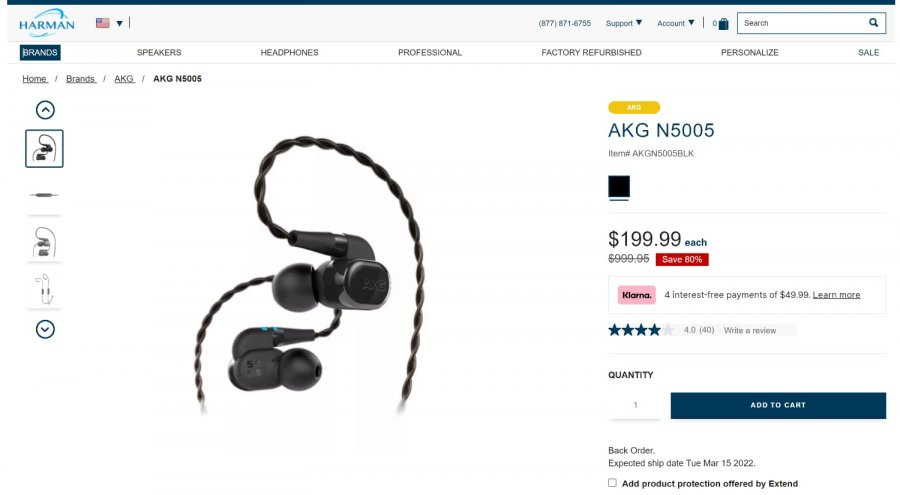Select the inline remote cable thumbnail
This screenshot has height=495, width=900.
[44, 195]
